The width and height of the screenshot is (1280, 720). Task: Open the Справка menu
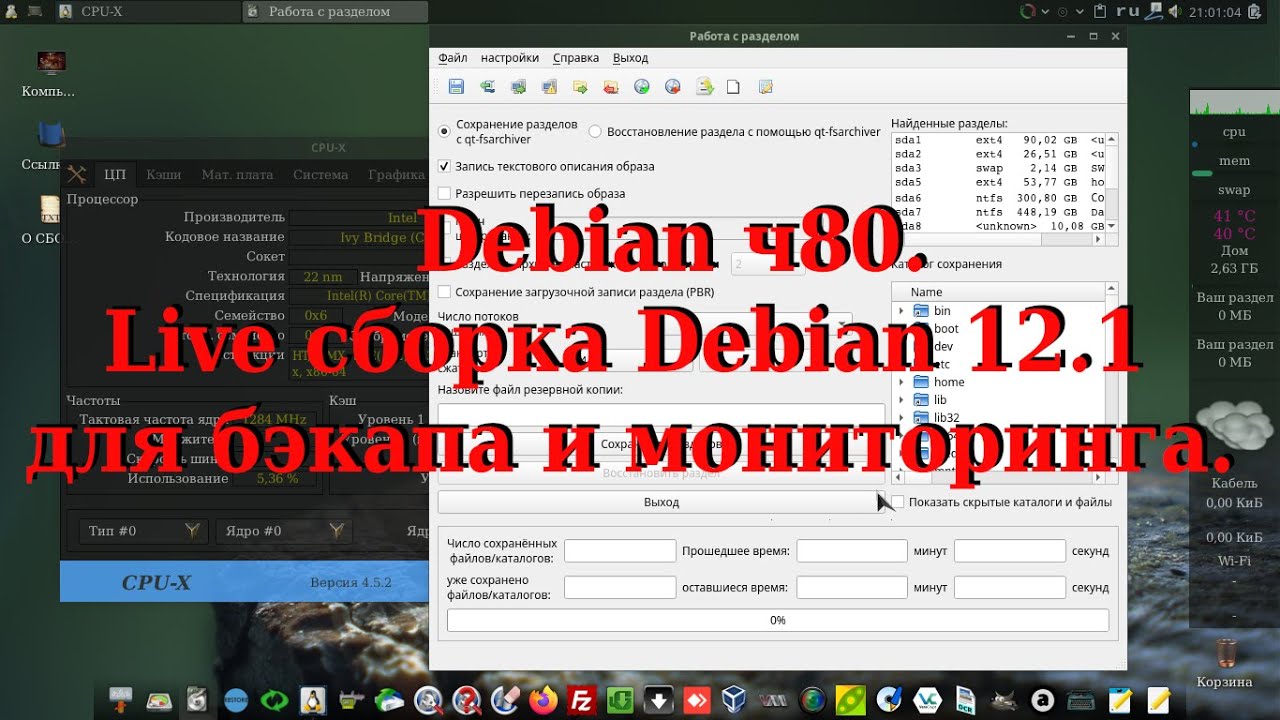tap(576, 58)
